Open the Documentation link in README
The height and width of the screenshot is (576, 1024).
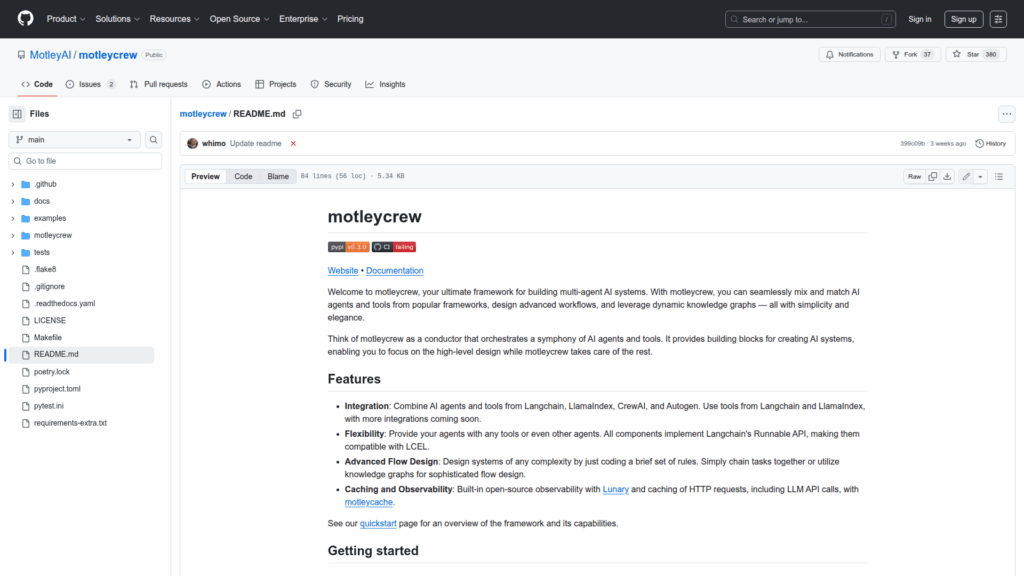pos(394,271)
